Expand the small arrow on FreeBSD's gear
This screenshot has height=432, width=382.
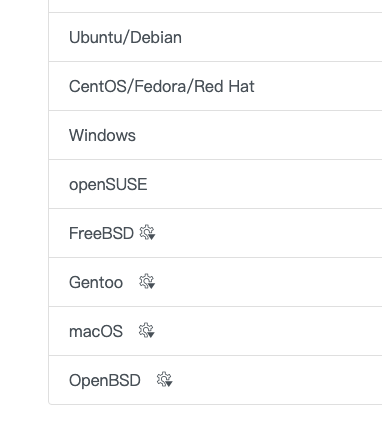click(x=152, y=237)
